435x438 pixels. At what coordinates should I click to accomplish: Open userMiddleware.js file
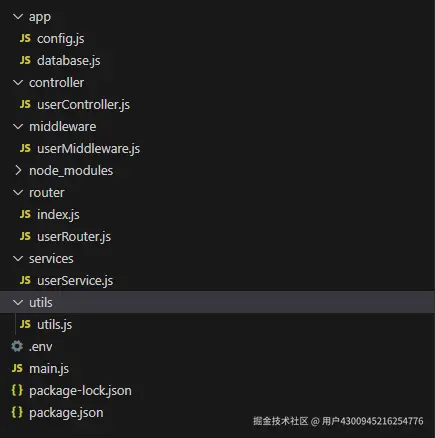click(88, 149)
